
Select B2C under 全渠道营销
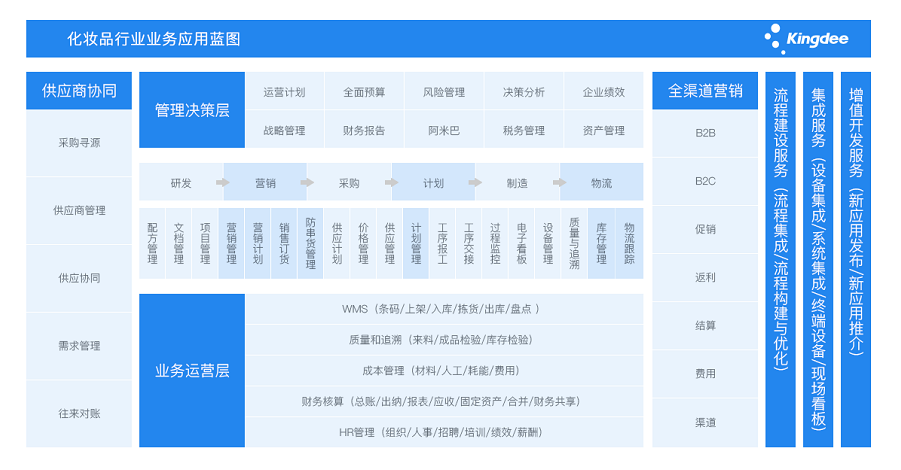(705, 182)
